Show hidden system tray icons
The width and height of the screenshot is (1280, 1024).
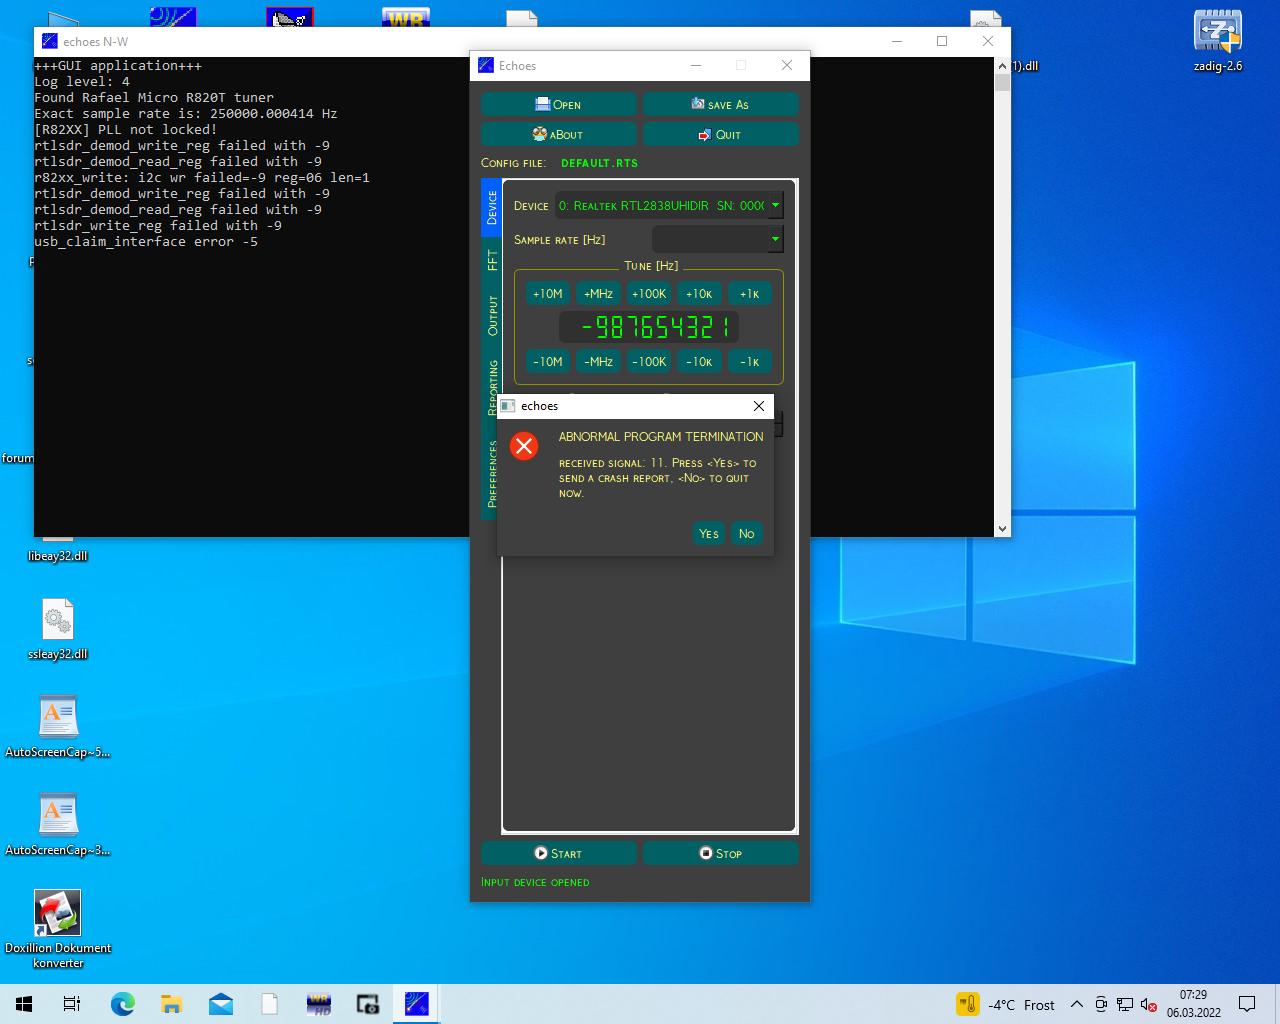click(1077, 1004)
